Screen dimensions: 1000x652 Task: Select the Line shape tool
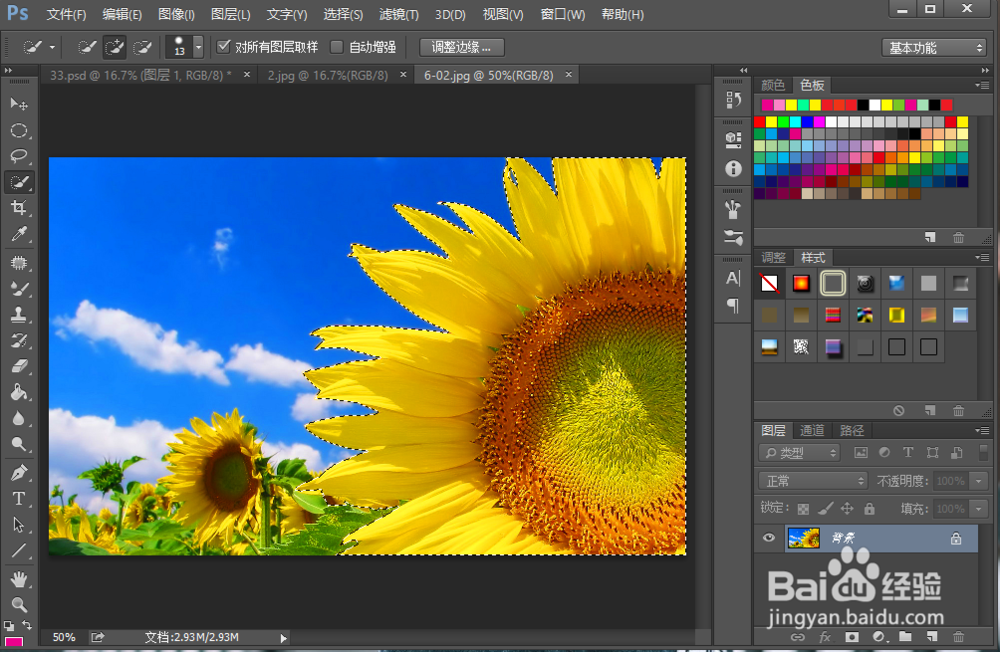click(18, 551)
